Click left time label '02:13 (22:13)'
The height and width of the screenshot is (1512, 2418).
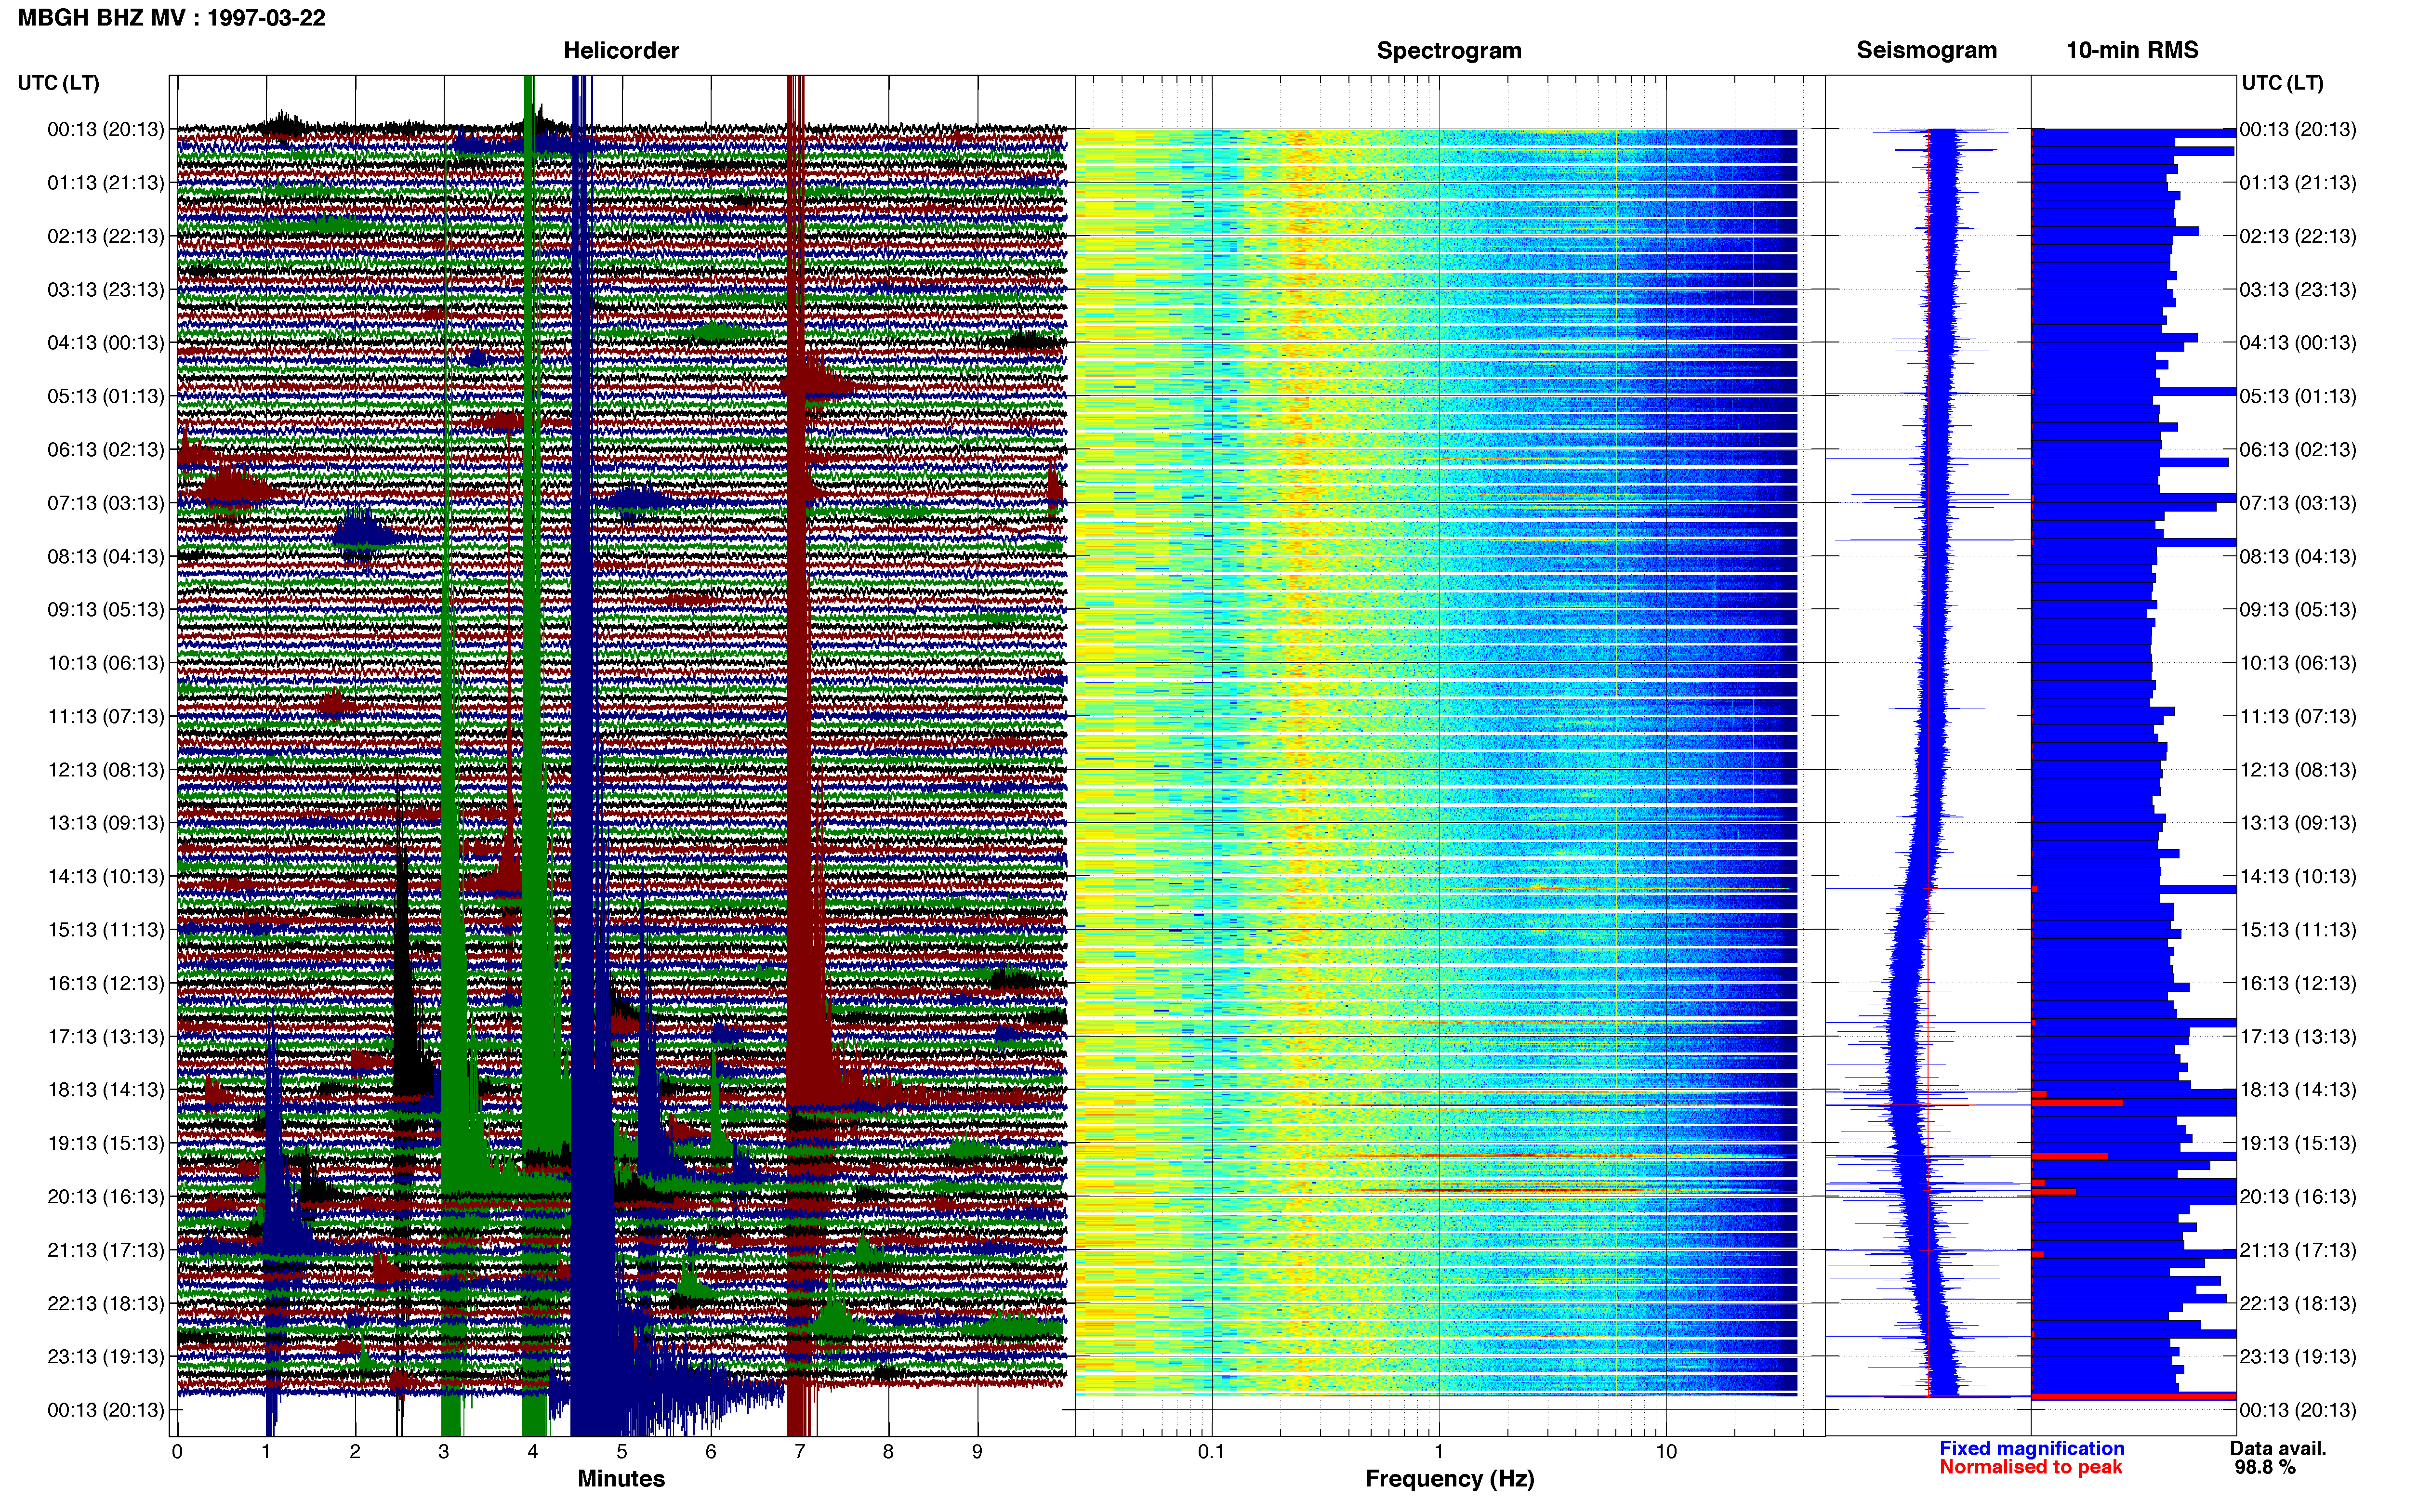point(106,236)
